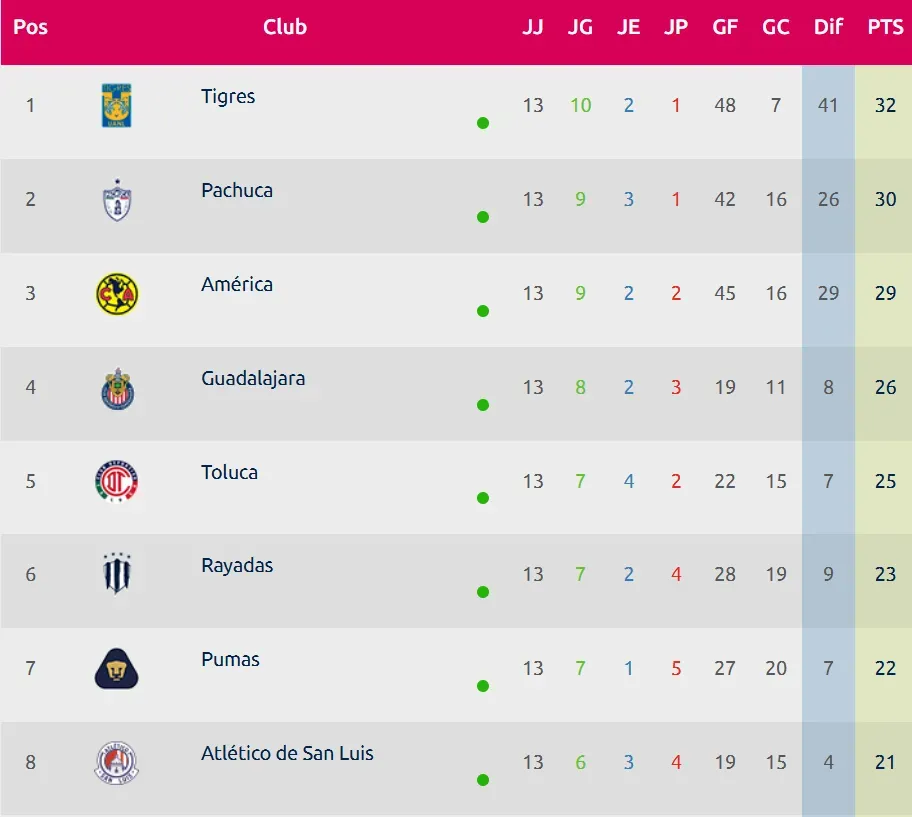Click the green status dot for Pumas
The width and height of the screenshot is (912, 817).
click(483, 686)
